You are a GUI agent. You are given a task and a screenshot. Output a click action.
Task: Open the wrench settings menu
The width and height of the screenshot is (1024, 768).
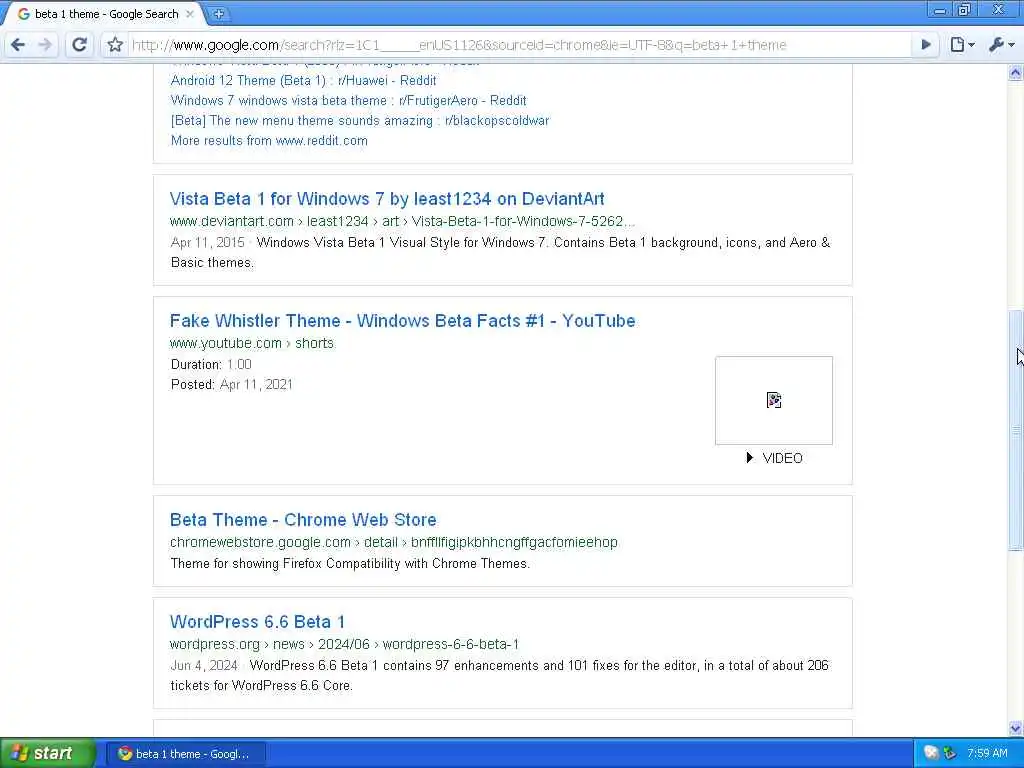tap(1001, 44)
